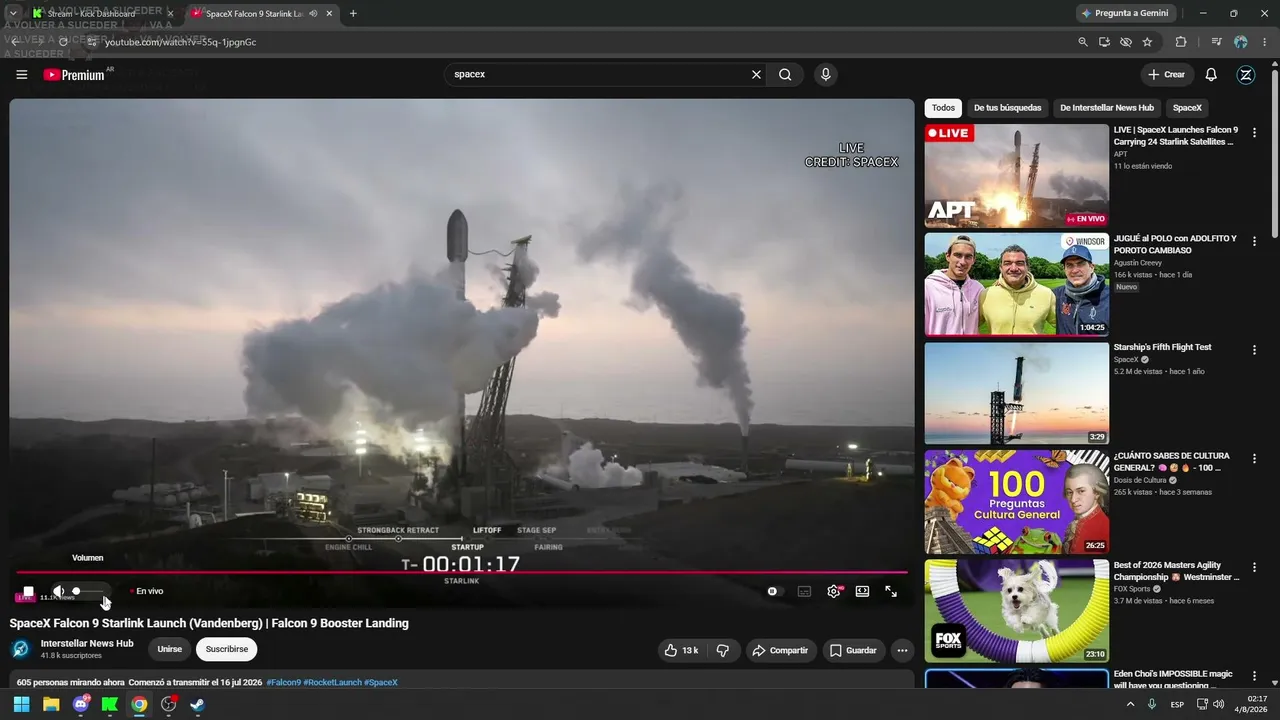This screenshot has height=720, width=1280.
Task: Select the SpaceX Falcon 9 Starlink browser tab
Action: [x=263, y=14]
